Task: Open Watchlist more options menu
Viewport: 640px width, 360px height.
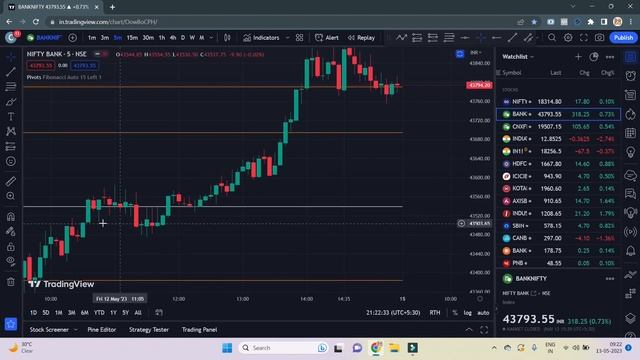Action: [x=609, y=57]
